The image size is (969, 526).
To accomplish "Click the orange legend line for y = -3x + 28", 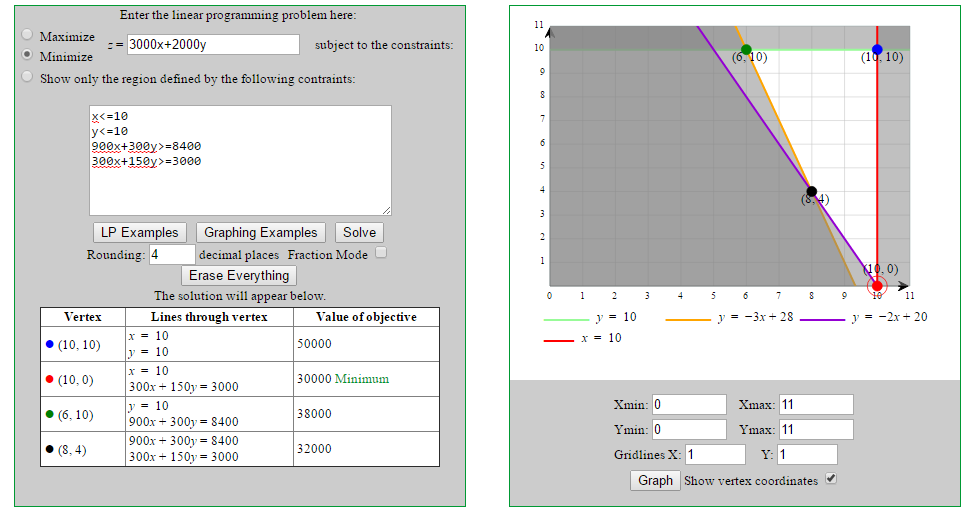I will [x=688, y=319].
